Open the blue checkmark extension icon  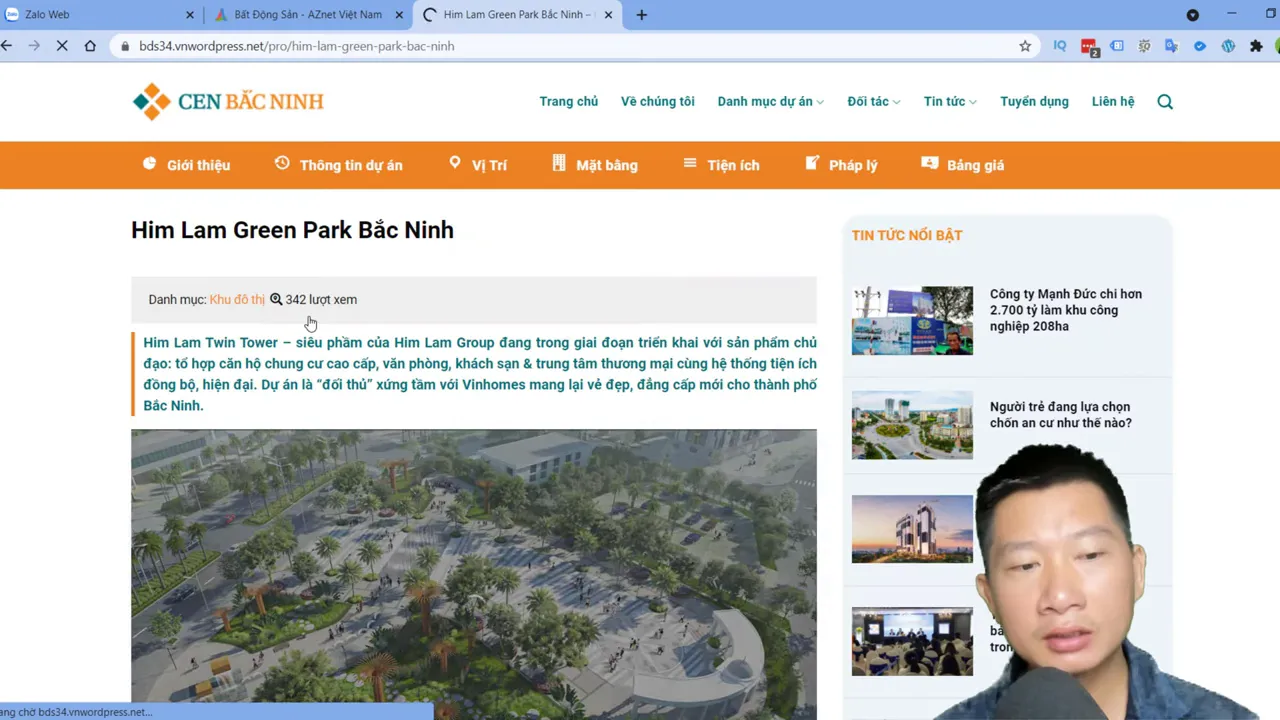click(x=1200, y=46)
